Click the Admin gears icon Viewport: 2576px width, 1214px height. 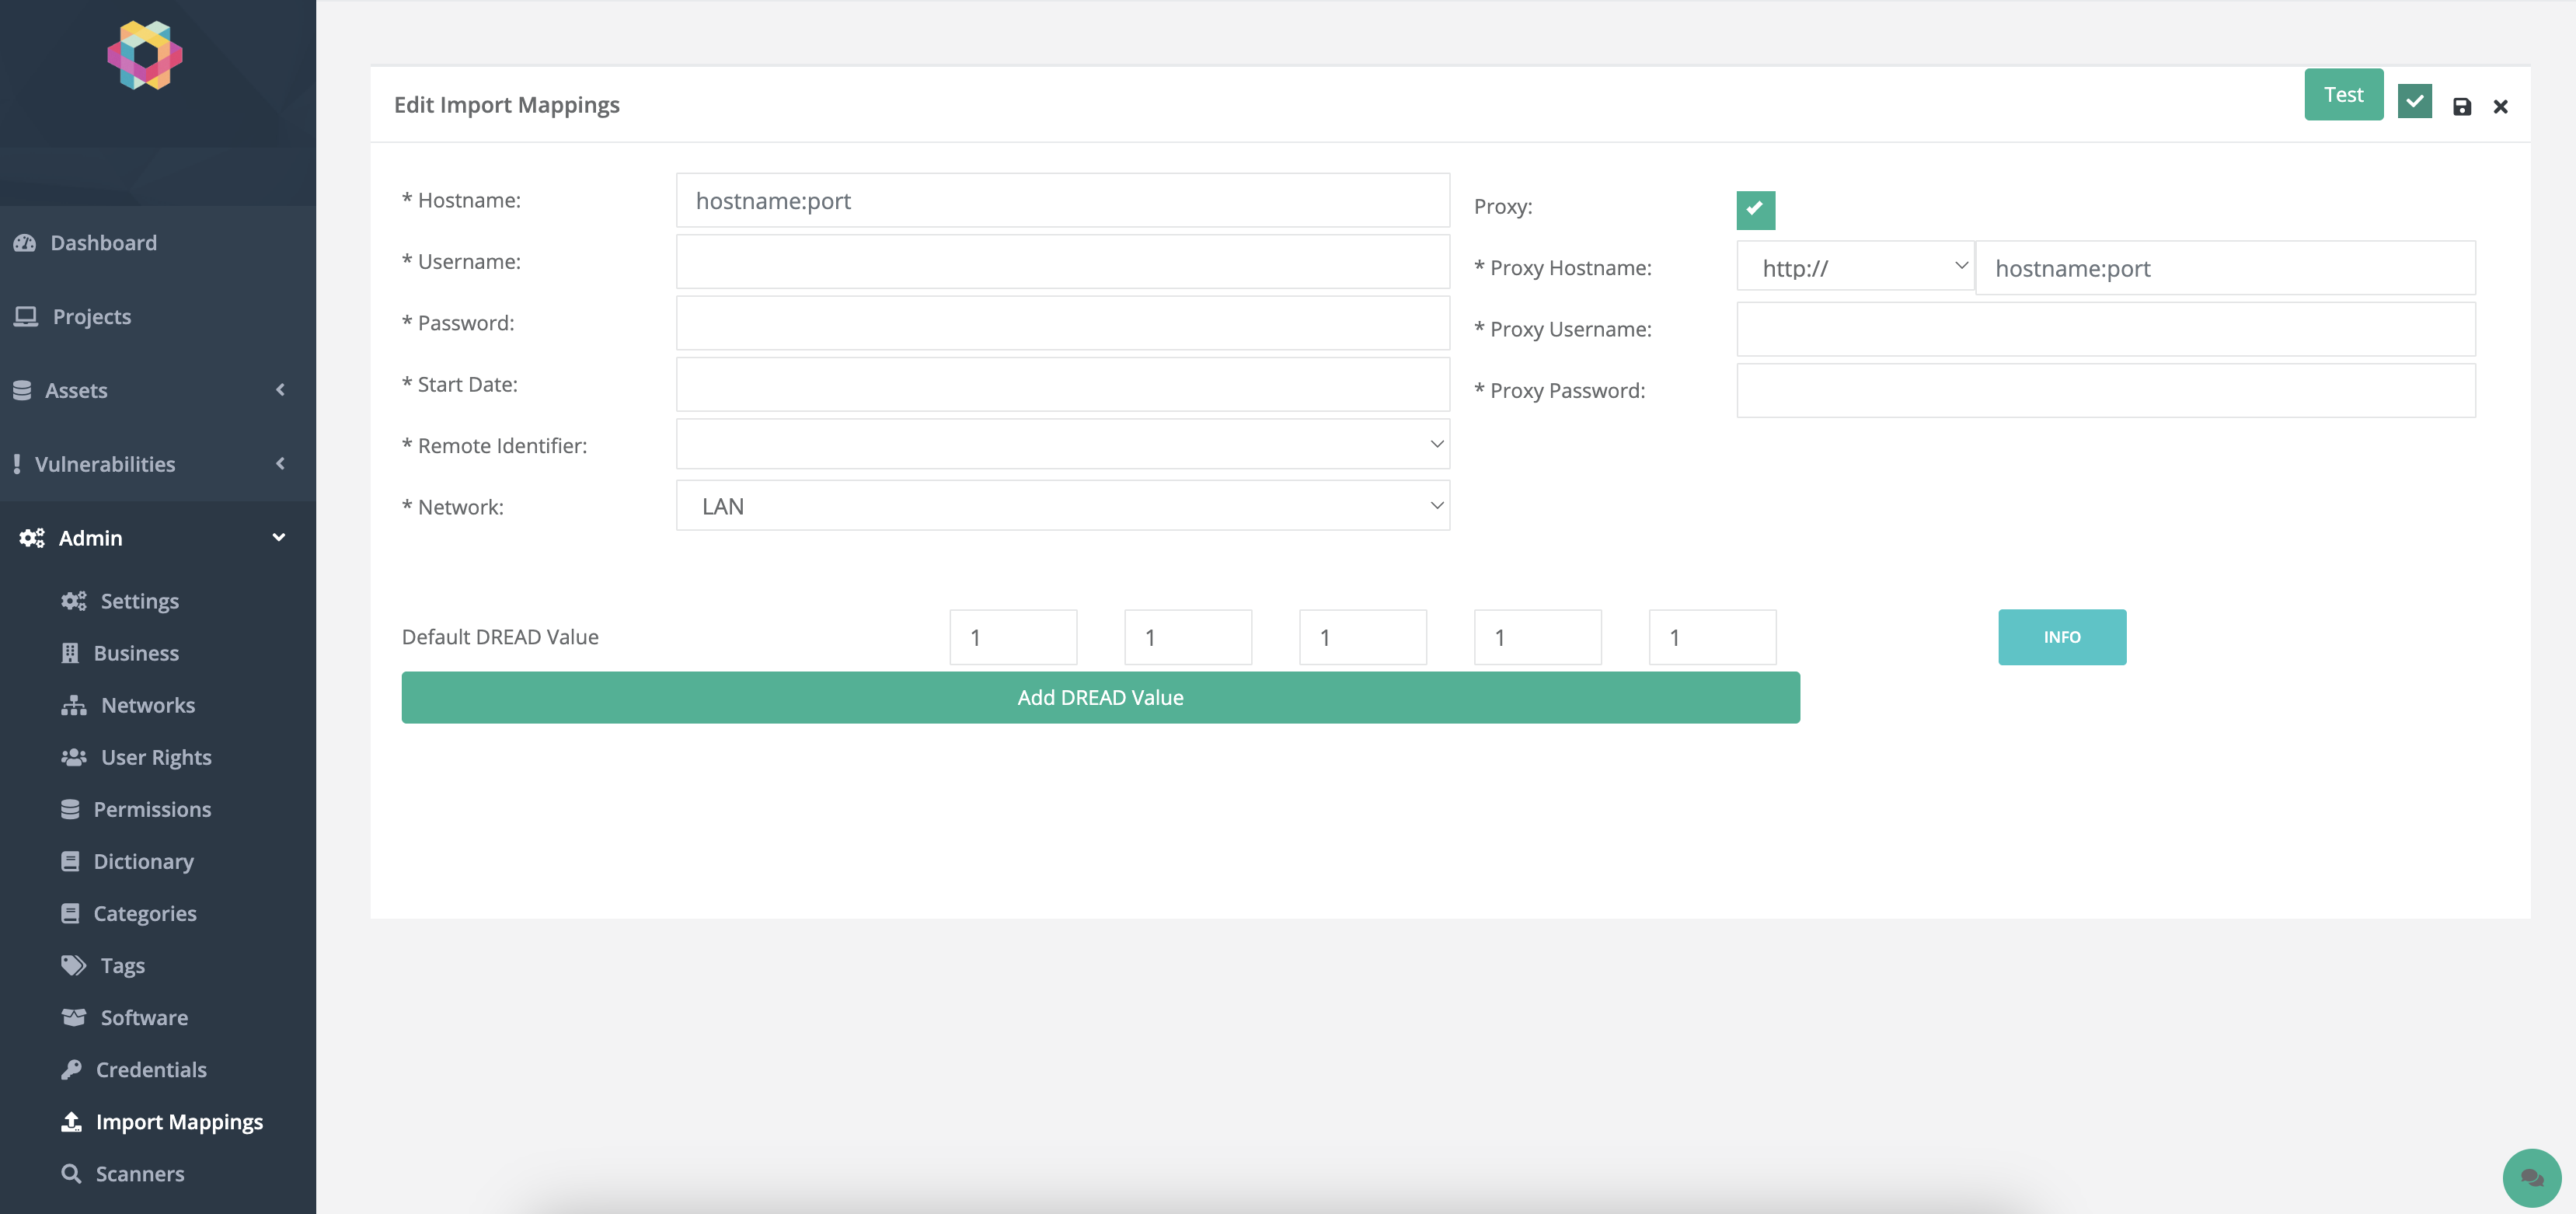tap(32, 538)
